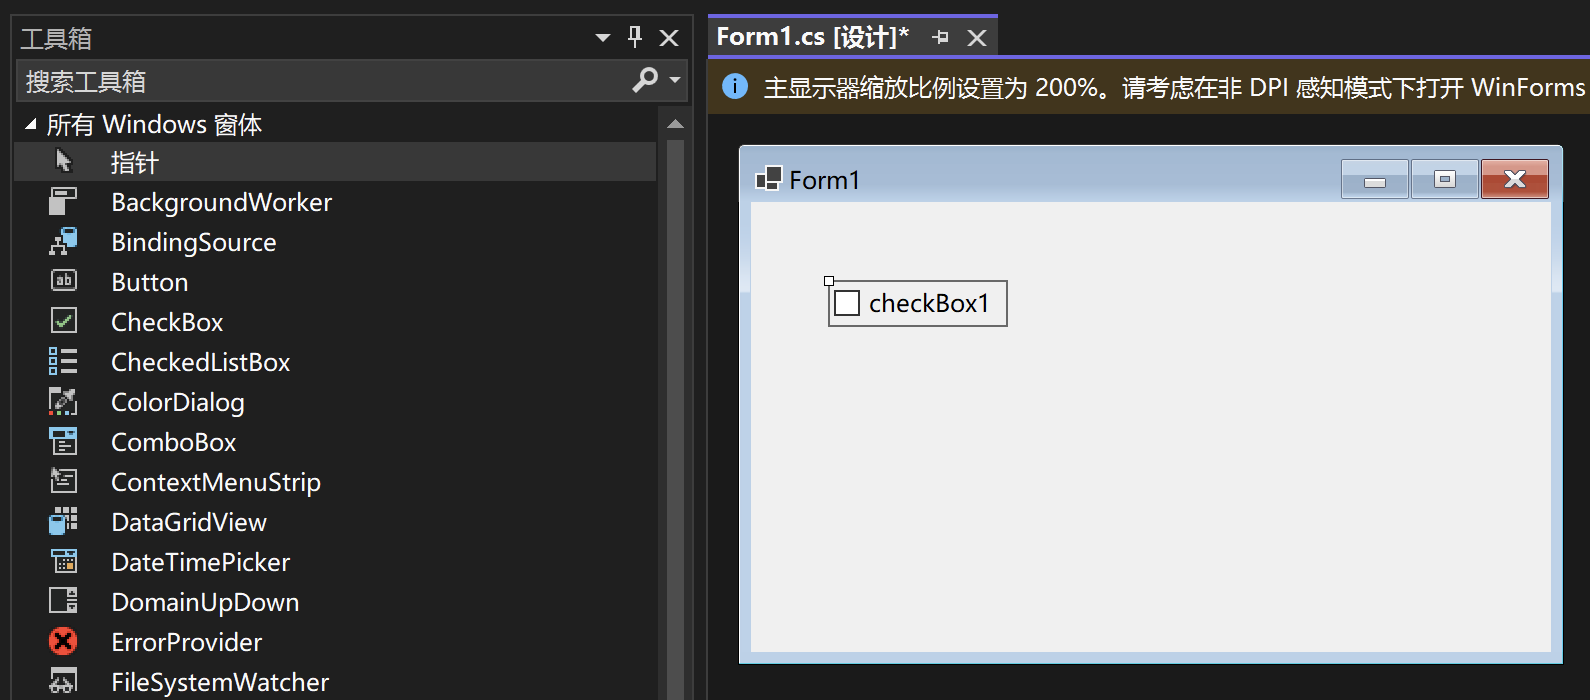Open the toolbox window position dropdown arrow
Screen dimensions: 1590x700
602,38
